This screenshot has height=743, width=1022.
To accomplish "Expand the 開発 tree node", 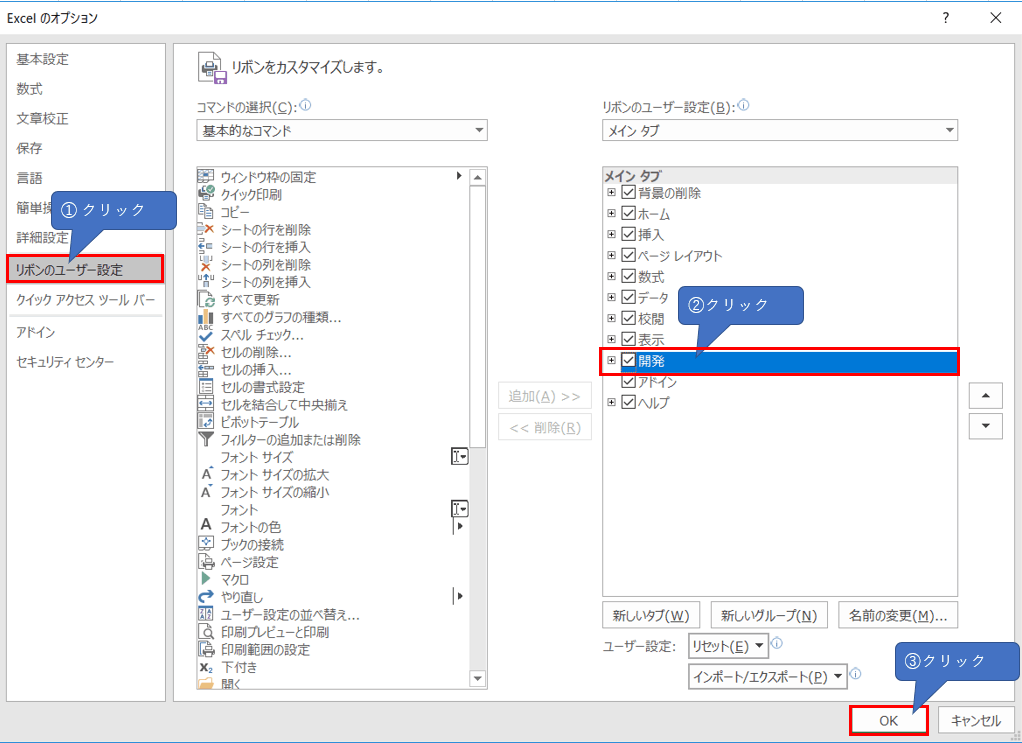I will tap(611, 360).
